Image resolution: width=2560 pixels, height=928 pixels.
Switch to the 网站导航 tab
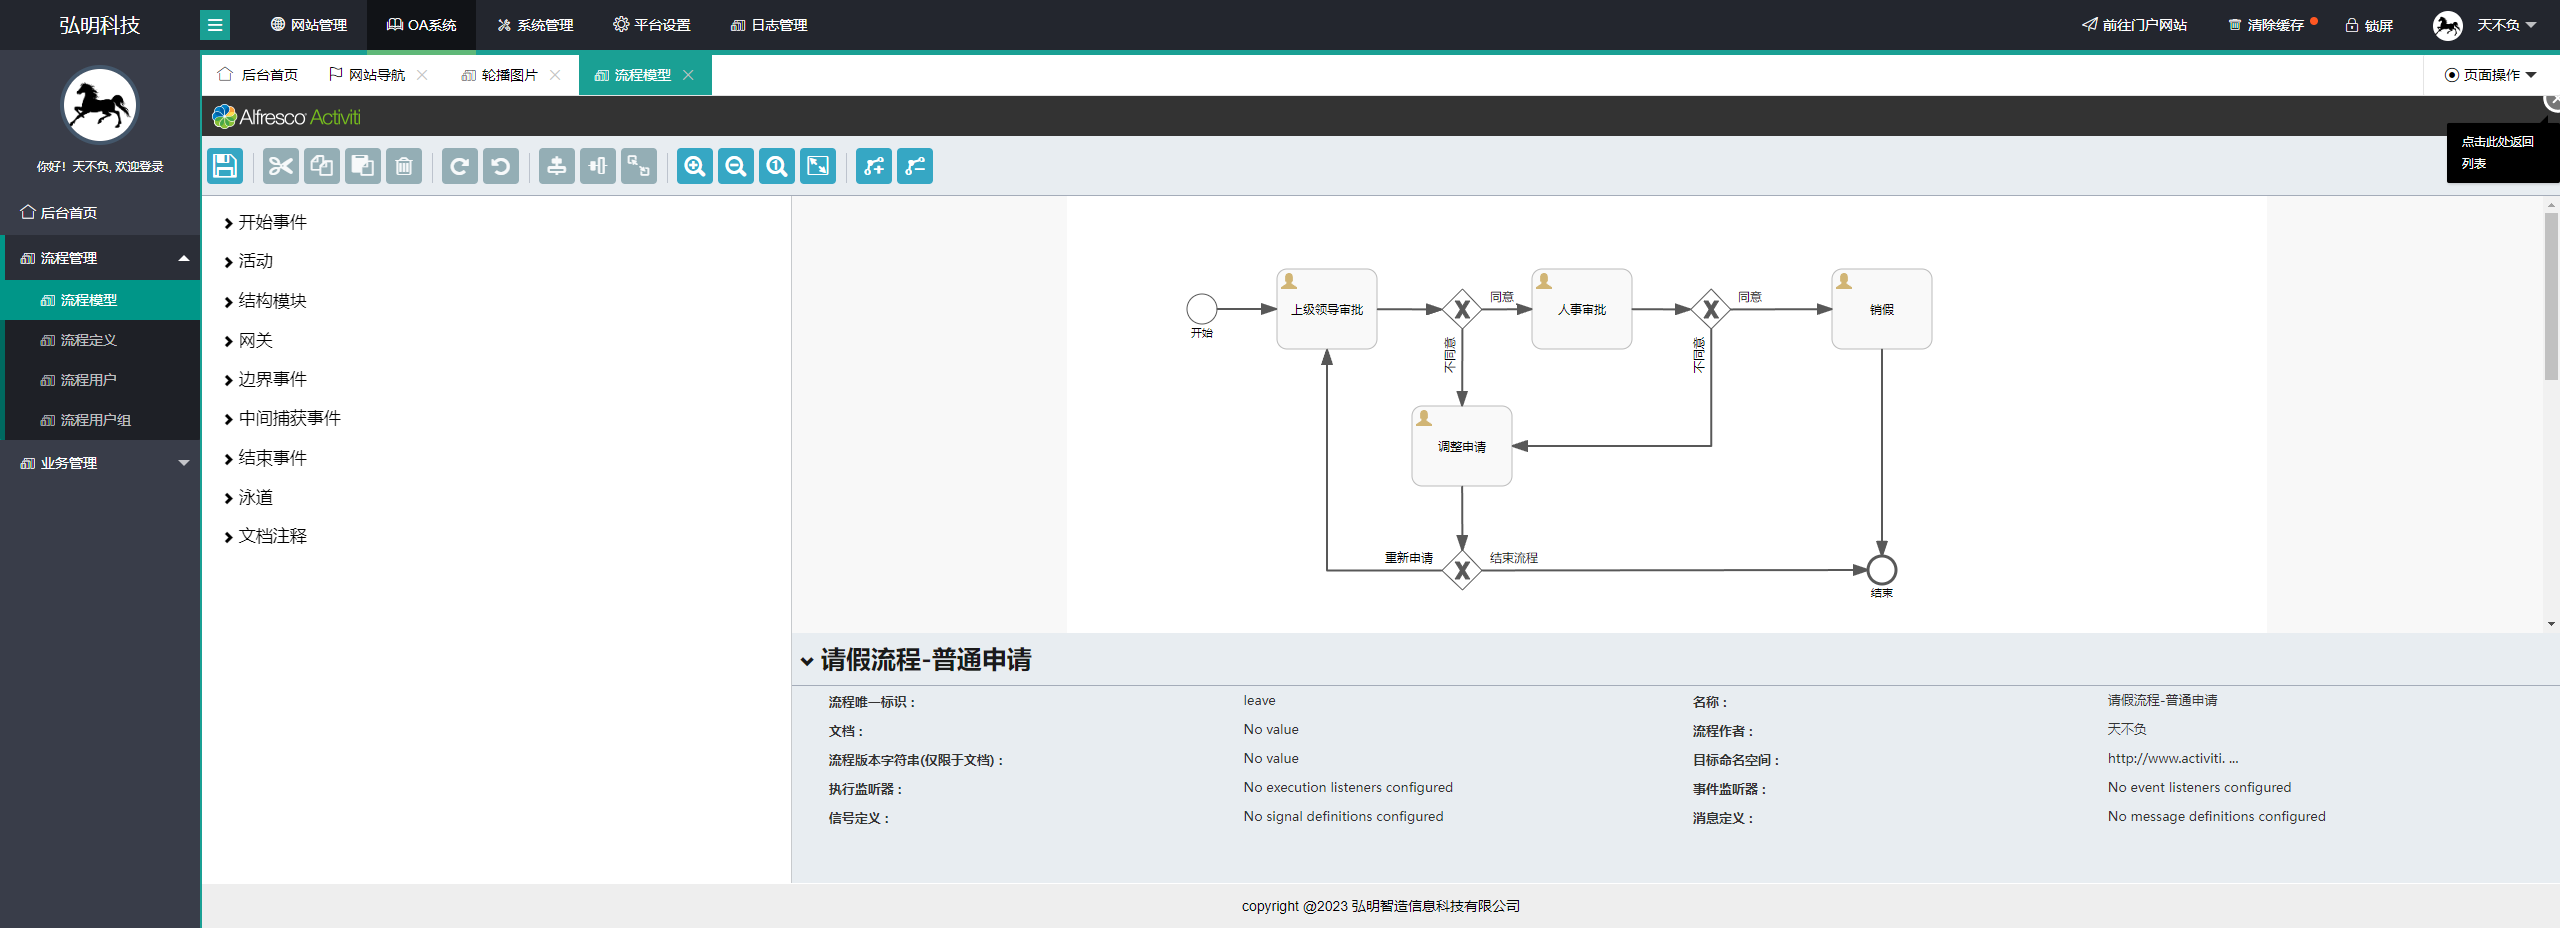(367, 75)
